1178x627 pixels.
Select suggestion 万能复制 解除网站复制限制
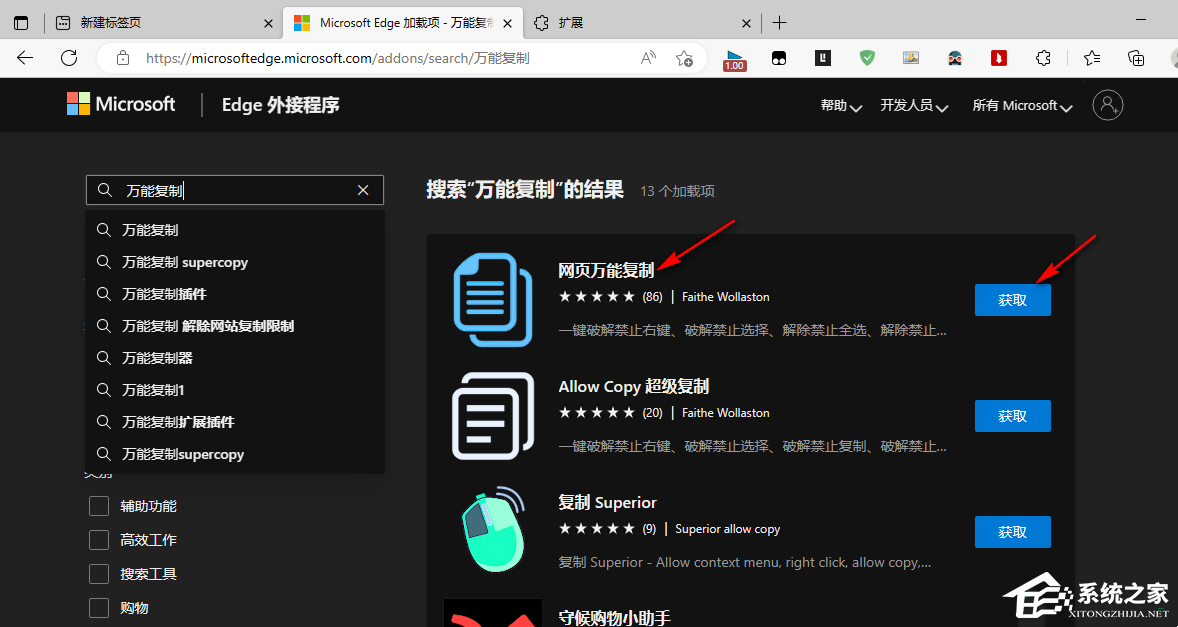pyautogui.click(x=235, y=326)
